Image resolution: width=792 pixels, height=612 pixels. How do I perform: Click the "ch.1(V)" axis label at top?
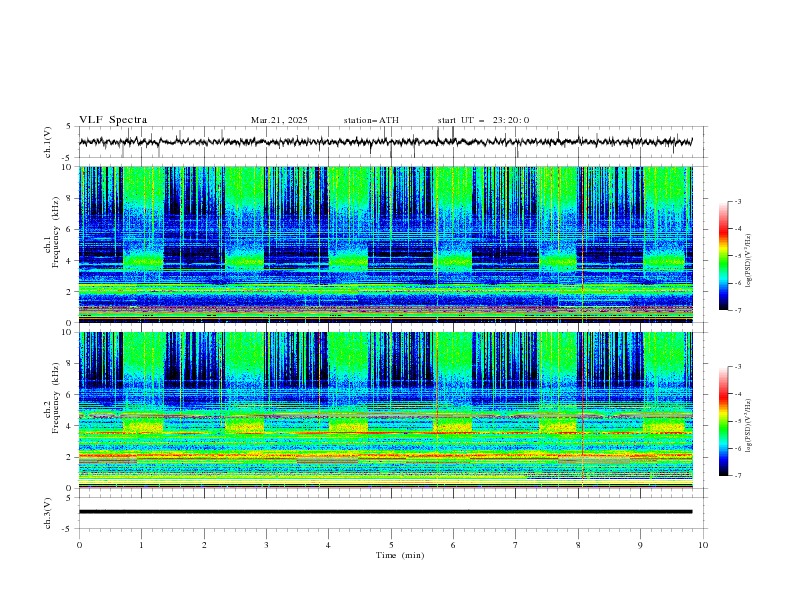click(x=48, y=142)
